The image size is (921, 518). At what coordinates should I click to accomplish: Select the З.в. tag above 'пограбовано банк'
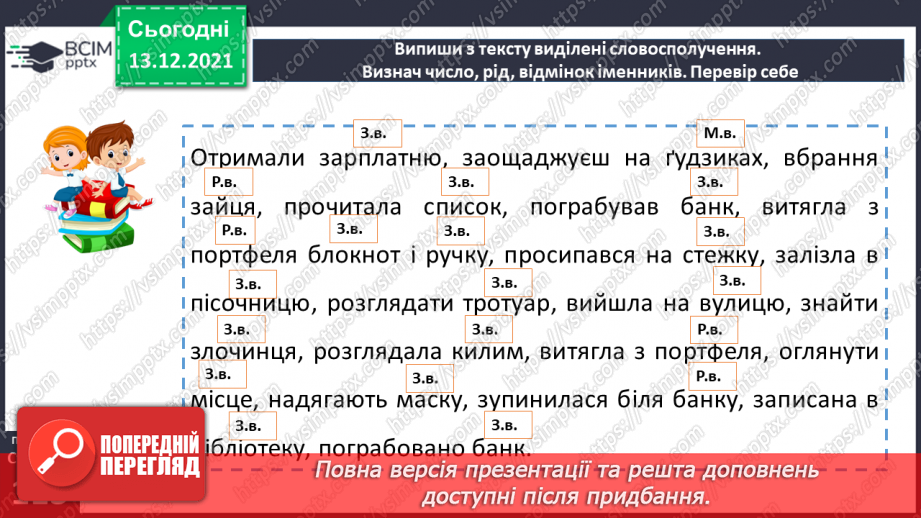tap(508, 425)
